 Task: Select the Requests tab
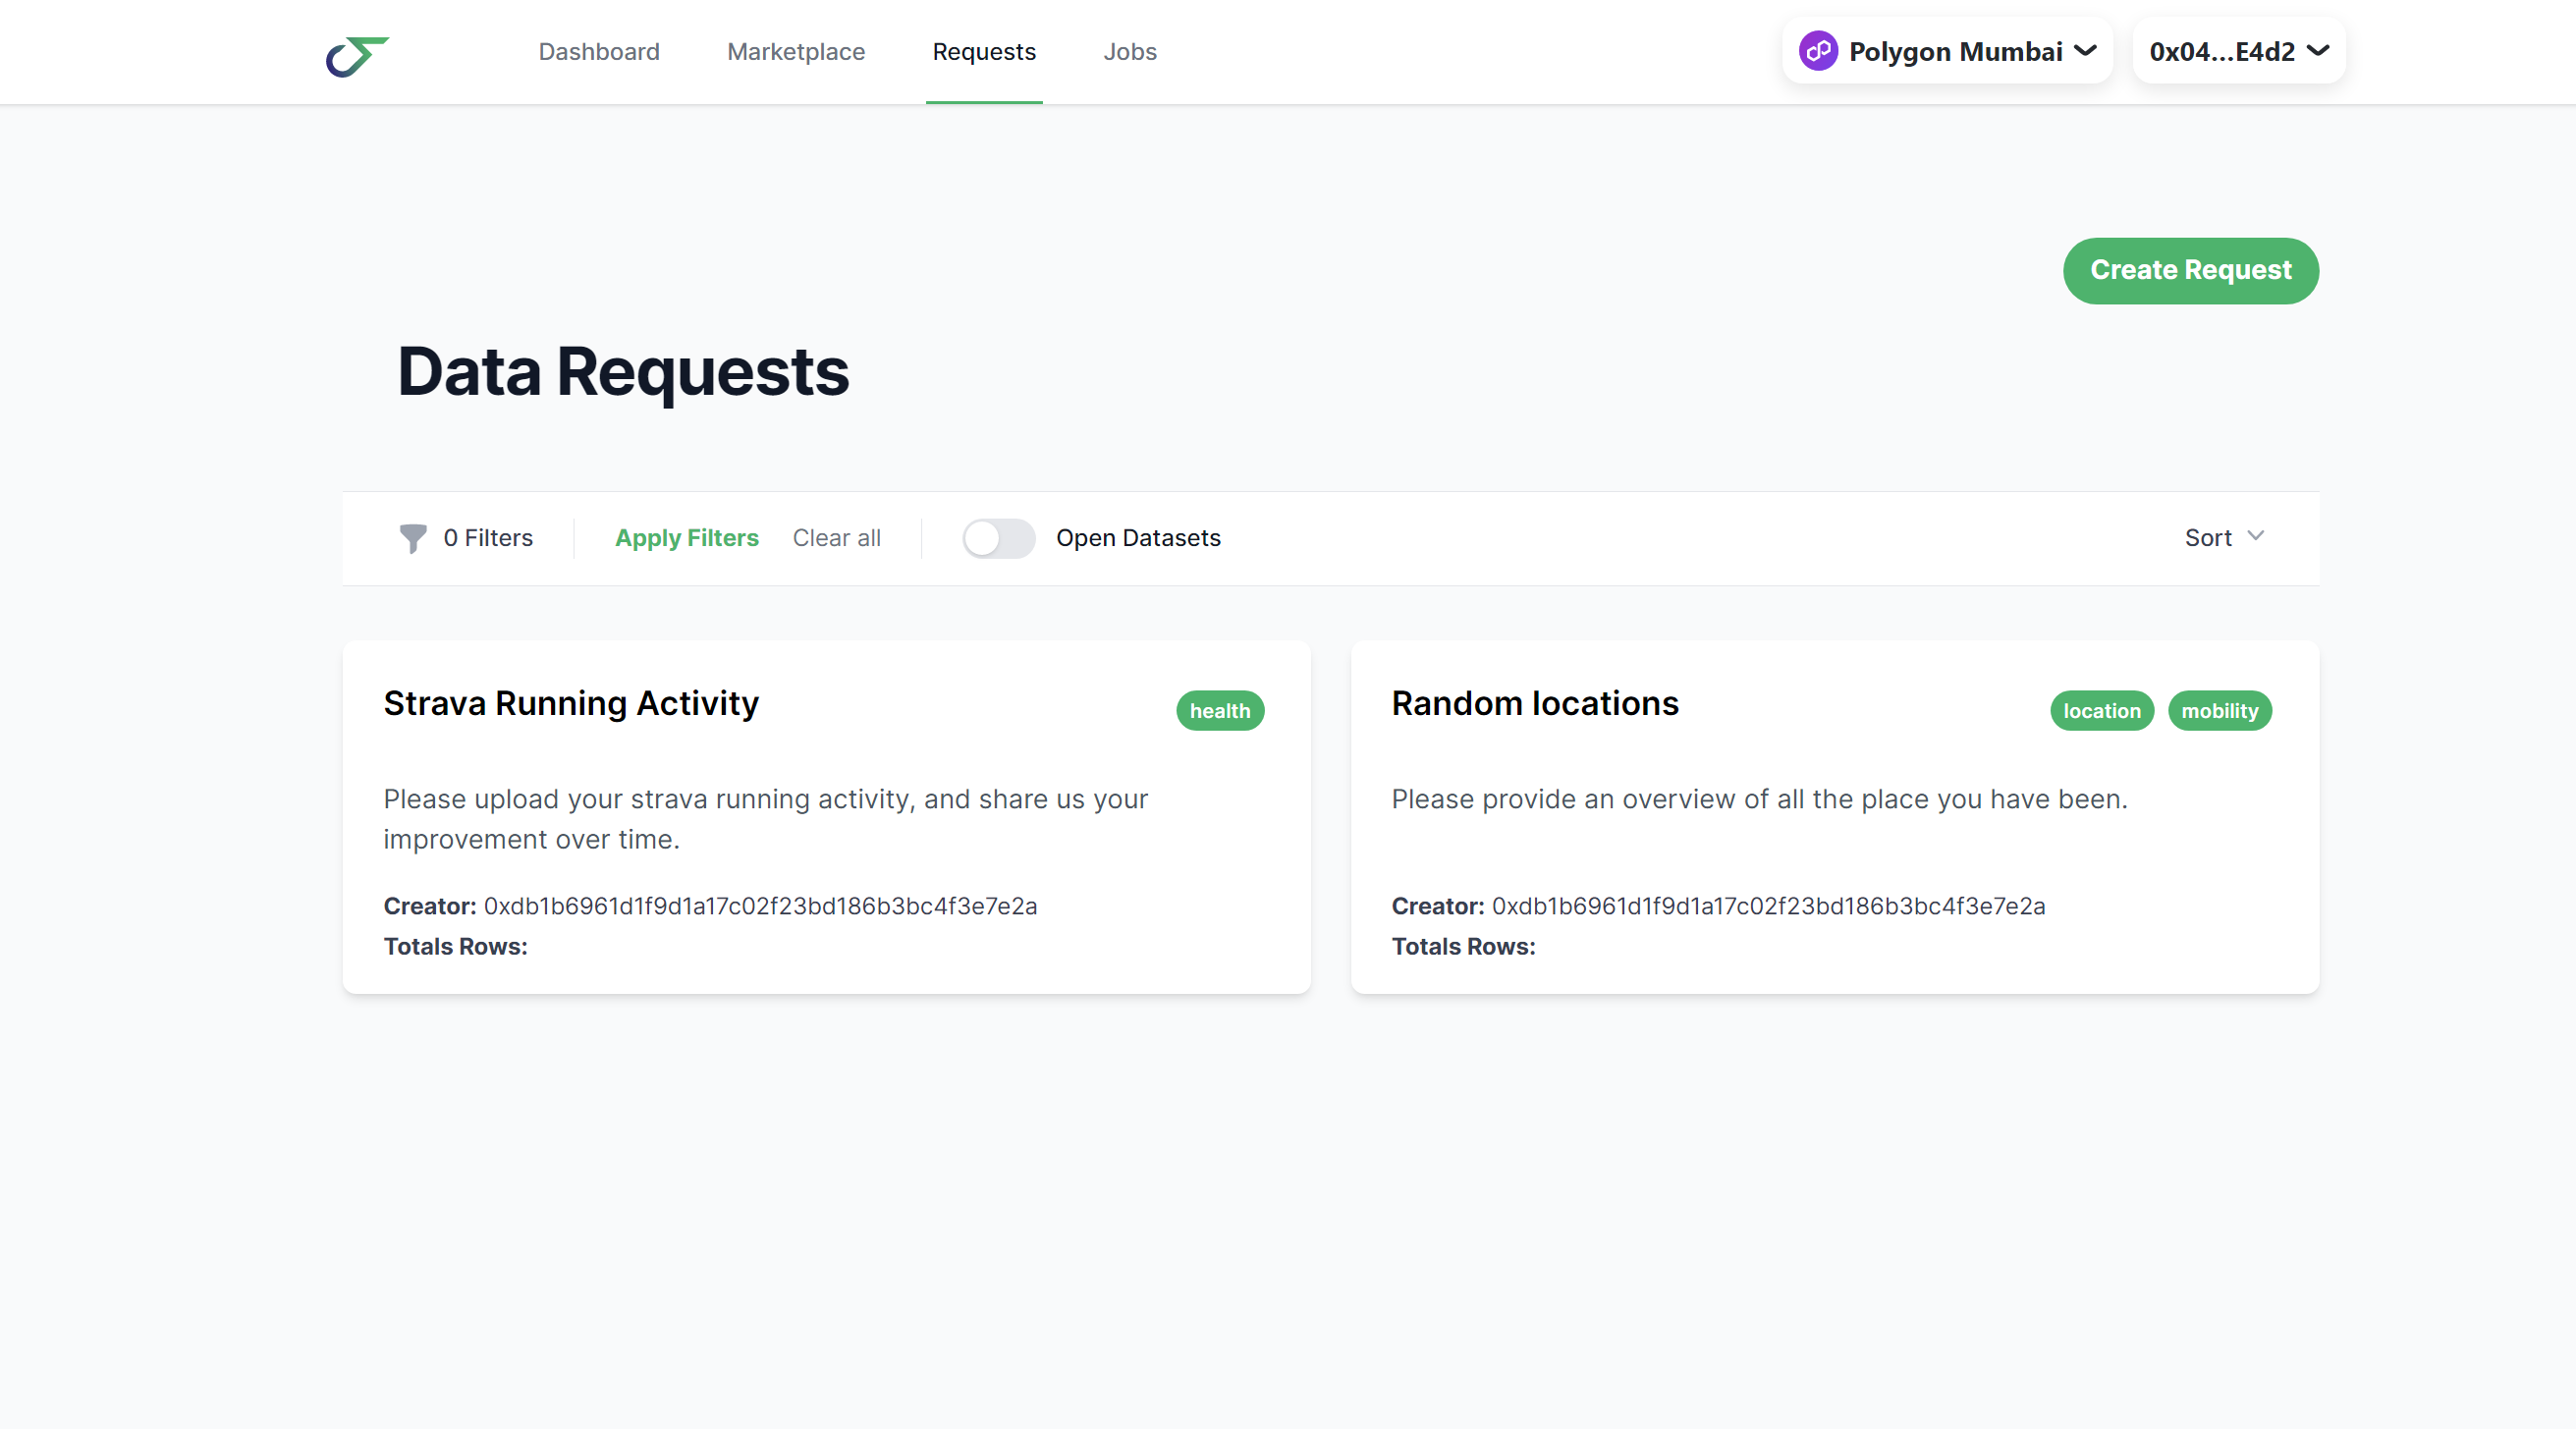984,52
